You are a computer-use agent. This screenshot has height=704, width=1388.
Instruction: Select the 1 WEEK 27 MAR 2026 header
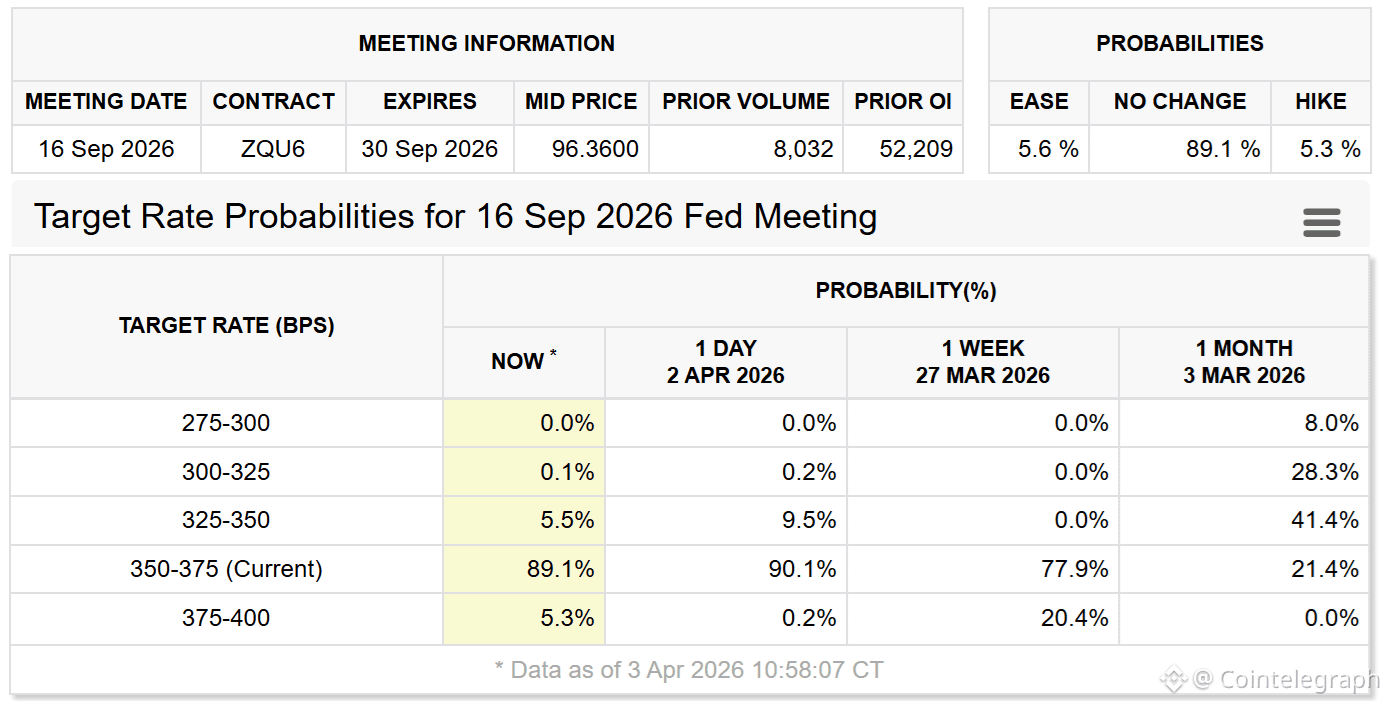982,362
